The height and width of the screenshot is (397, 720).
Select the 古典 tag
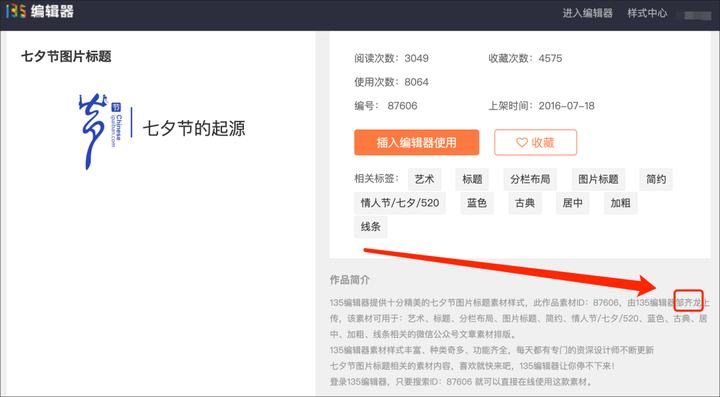pos(525,203)
